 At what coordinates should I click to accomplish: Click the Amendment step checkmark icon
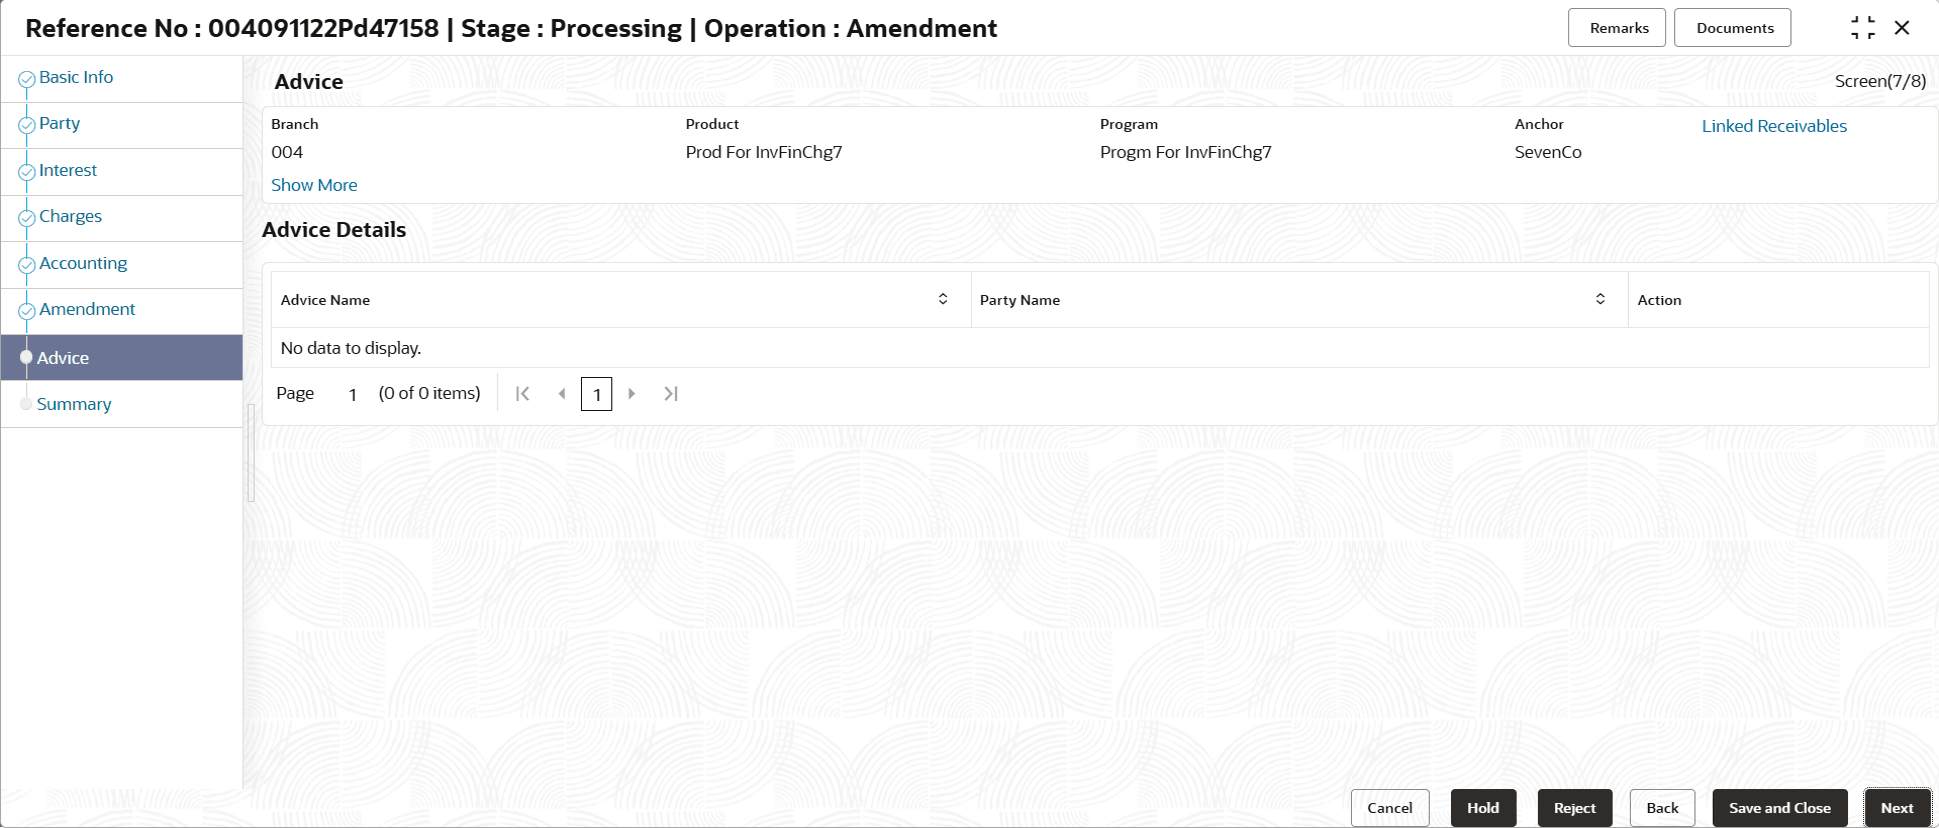[27, 311]
